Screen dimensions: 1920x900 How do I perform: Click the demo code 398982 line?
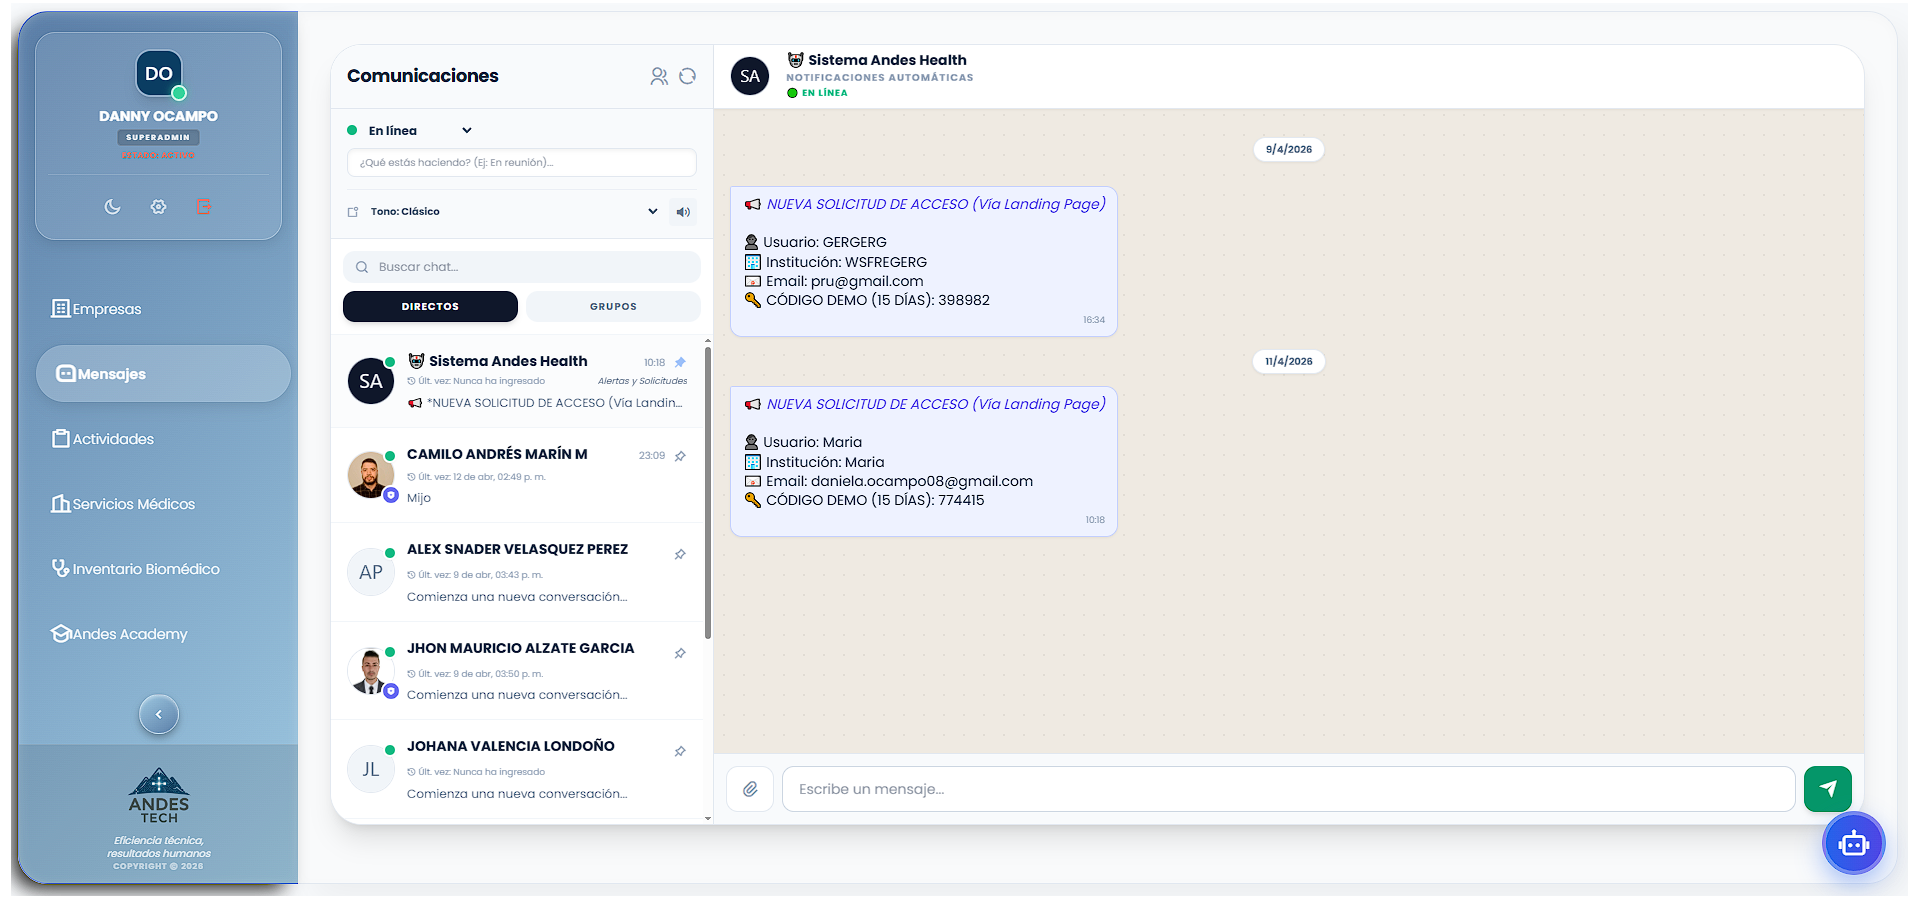tap(867, 300)
